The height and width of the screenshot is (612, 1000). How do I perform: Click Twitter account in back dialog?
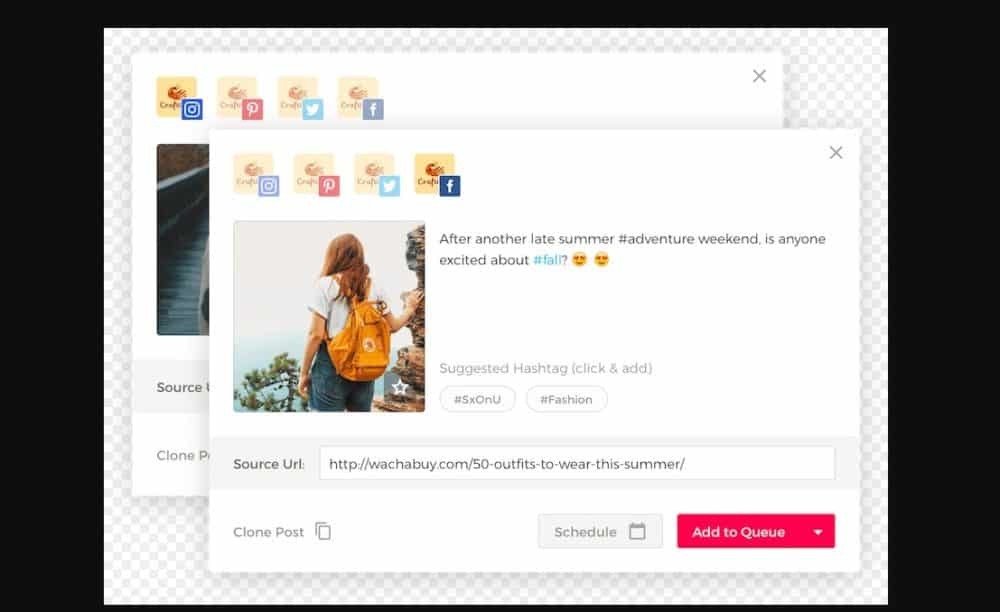point(299,98)
